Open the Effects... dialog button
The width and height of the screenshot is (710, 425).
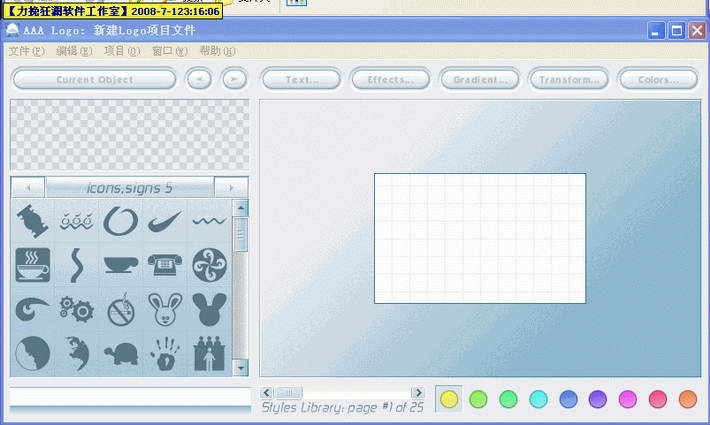click(x=390, y=80)
